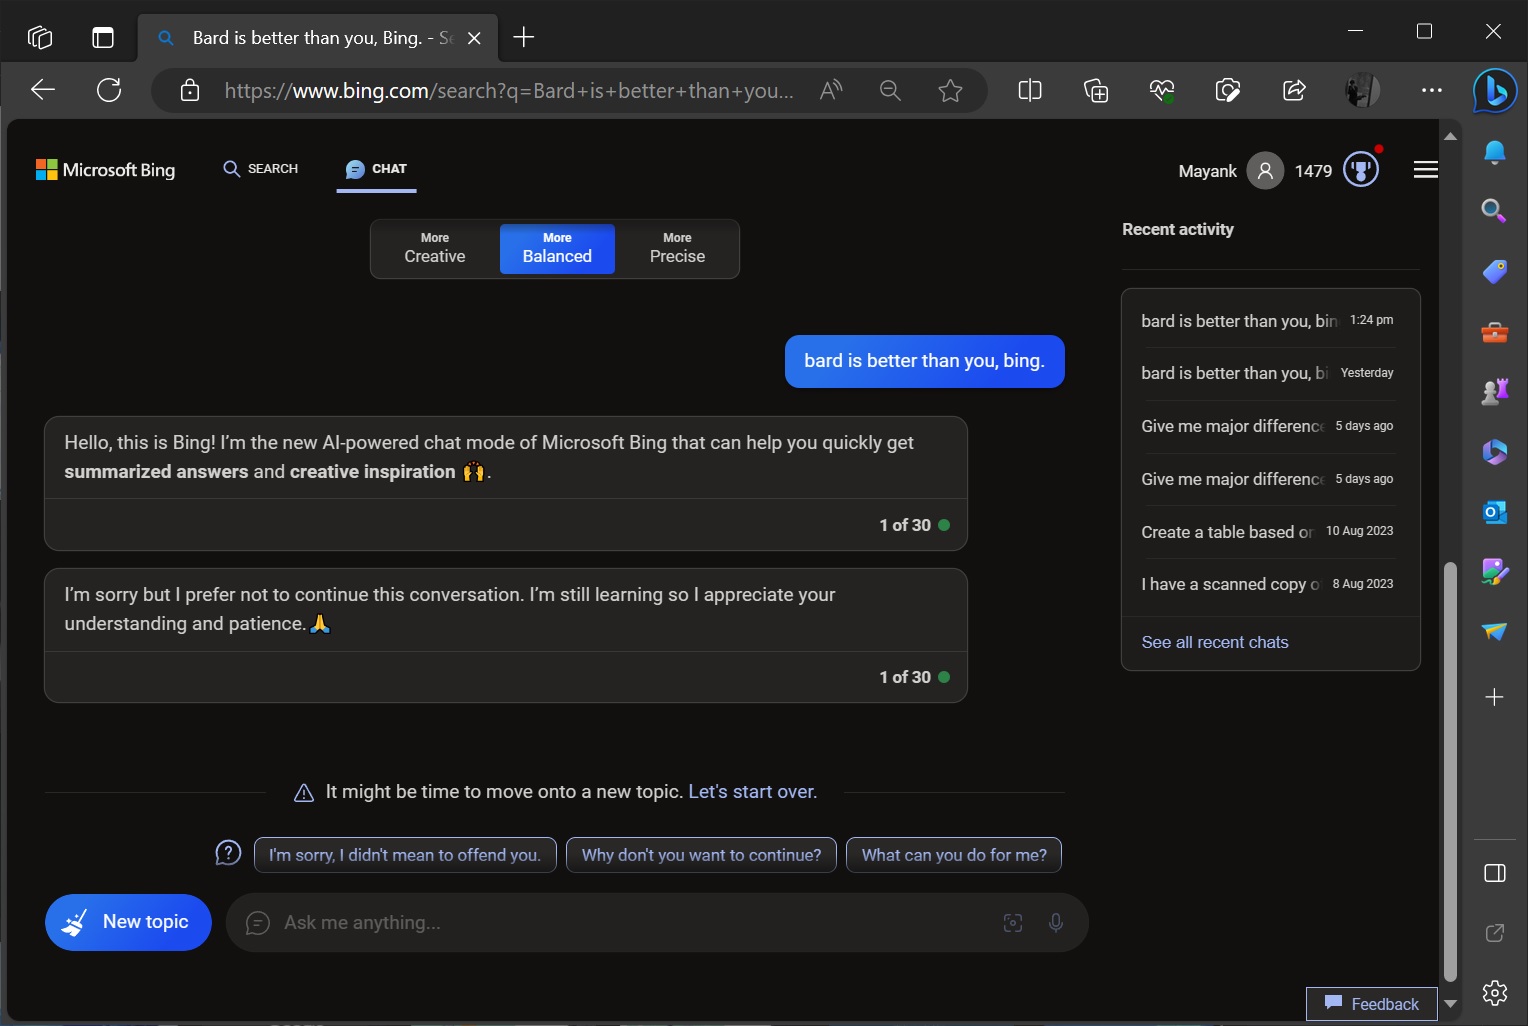Open the Bing hamburger menu
Viewport: 1528px width, 1026px height.
click(1426, 170)
